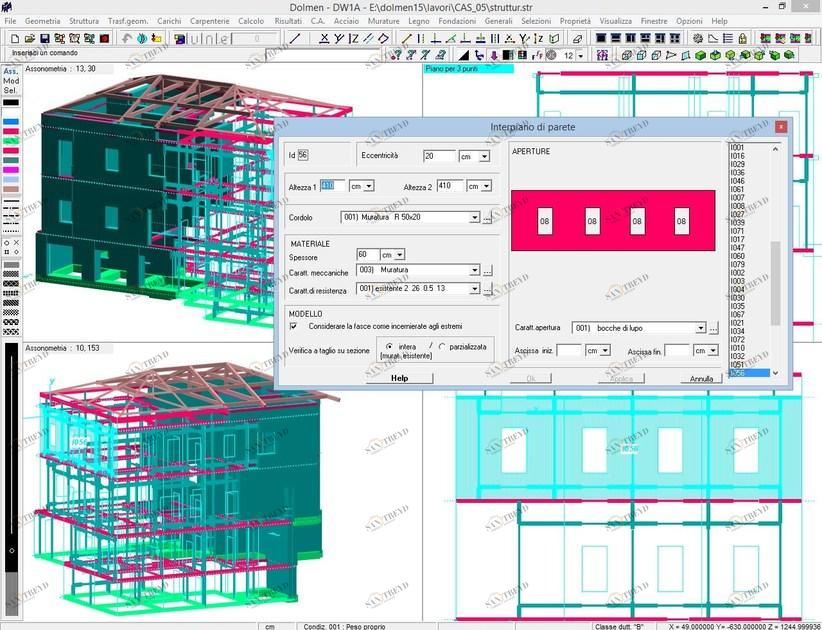Select the 'parzializzata' radio button

click(442, 346)
